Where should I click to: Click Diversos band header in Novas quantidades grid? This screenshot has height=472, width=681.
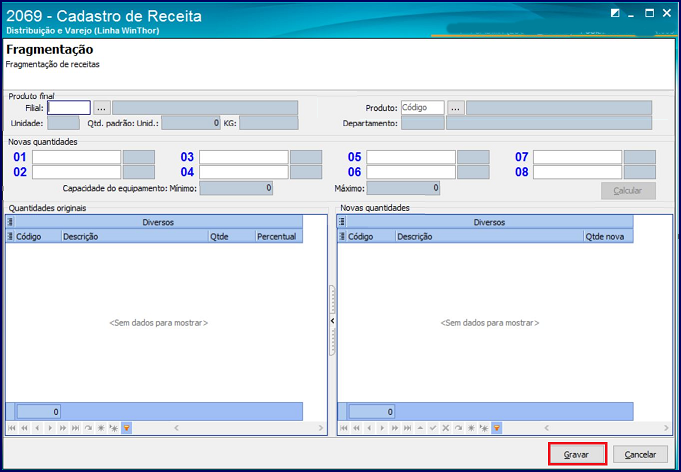[x=489, y=222]
